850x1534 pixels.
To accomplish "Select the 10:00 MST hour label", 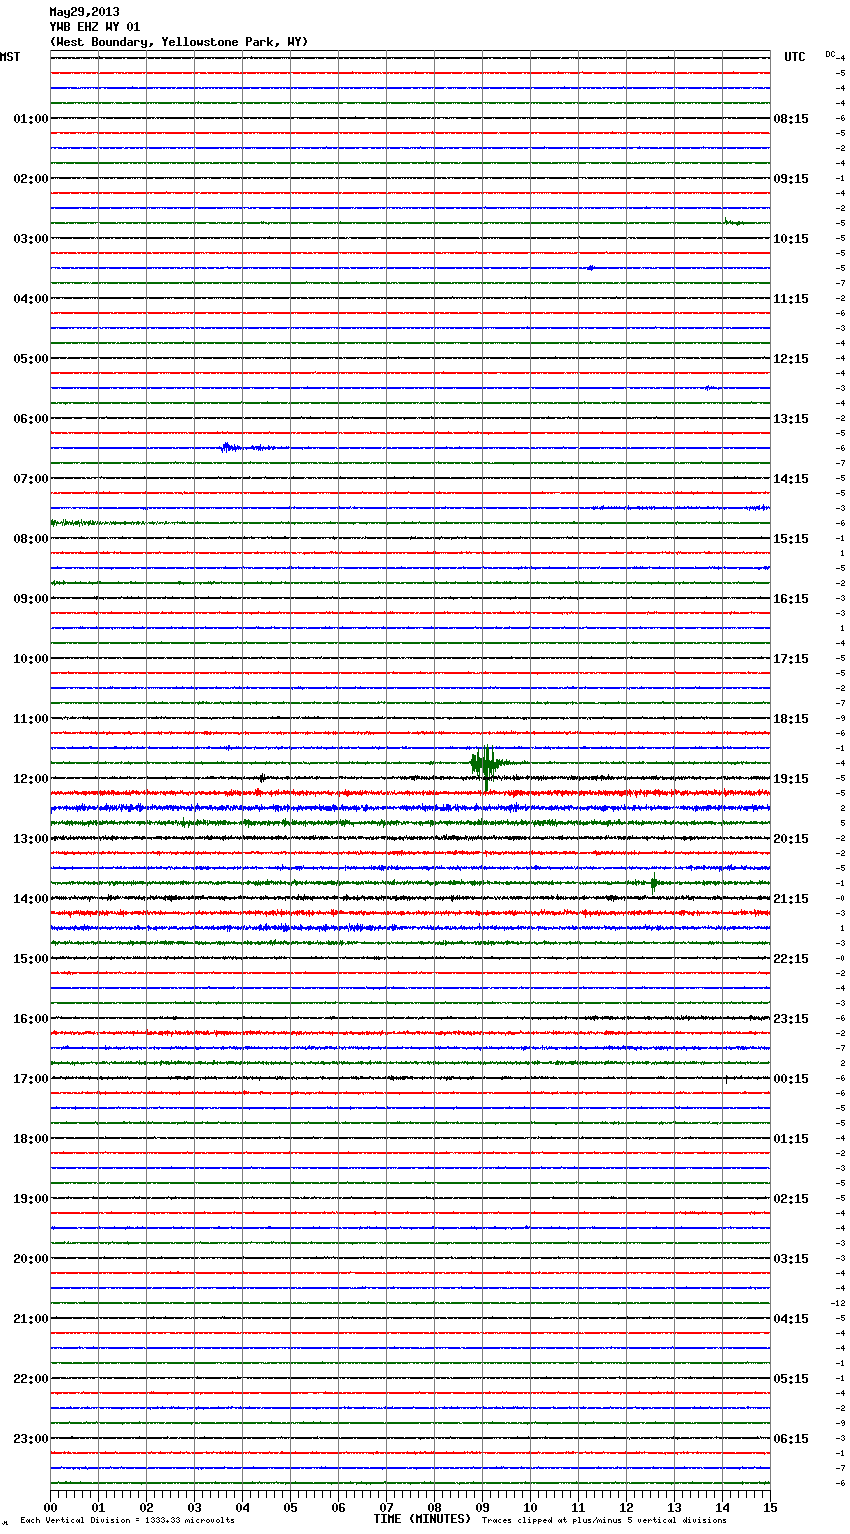I will (x=31, y=659).
